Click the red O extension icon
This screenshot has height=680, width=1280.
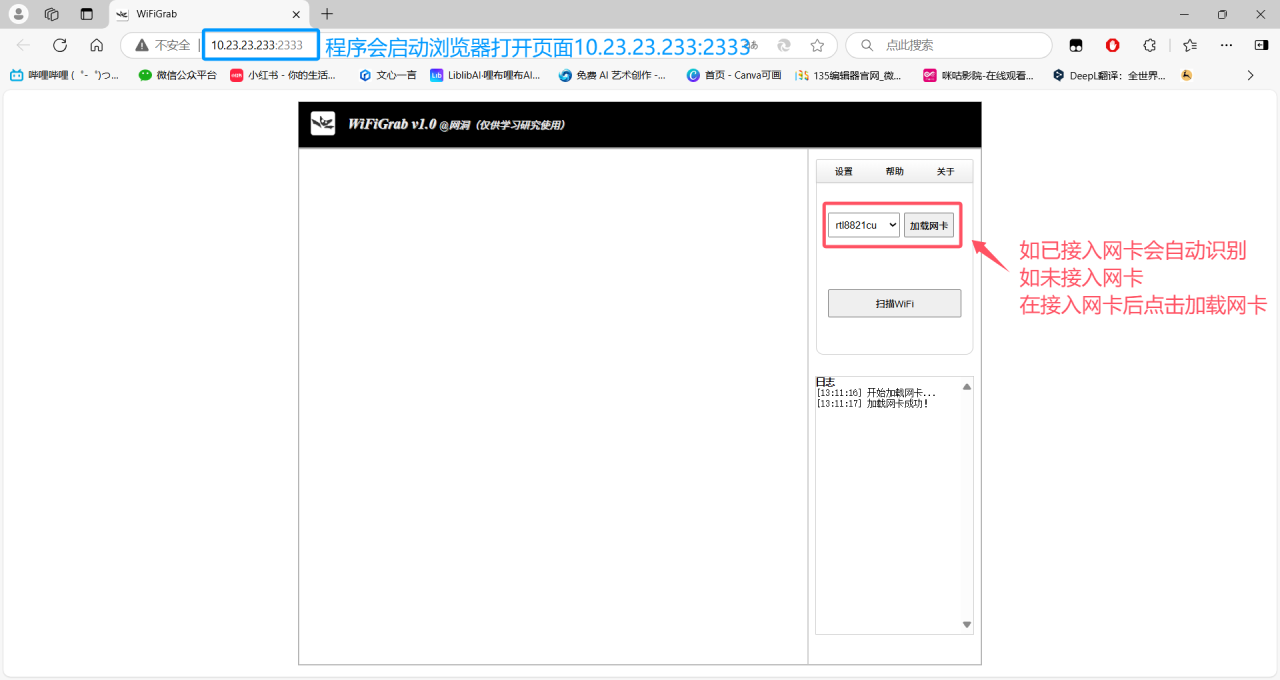point(1113,45)
